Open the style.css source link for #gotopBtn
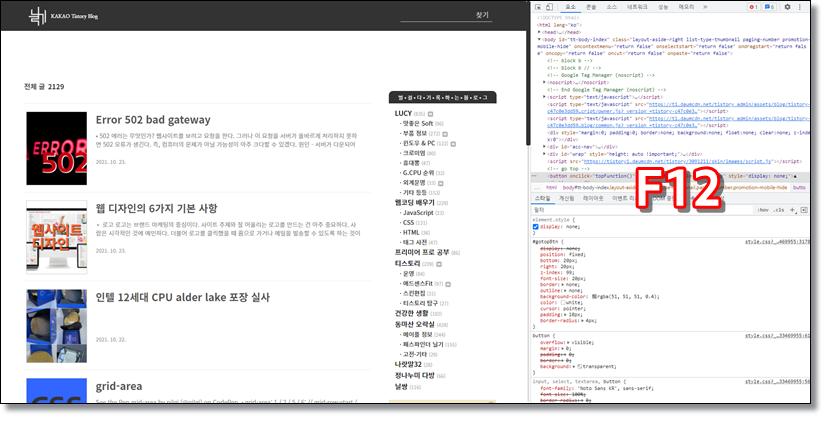Screen dimensions: 823x426 tap(777, 242)
